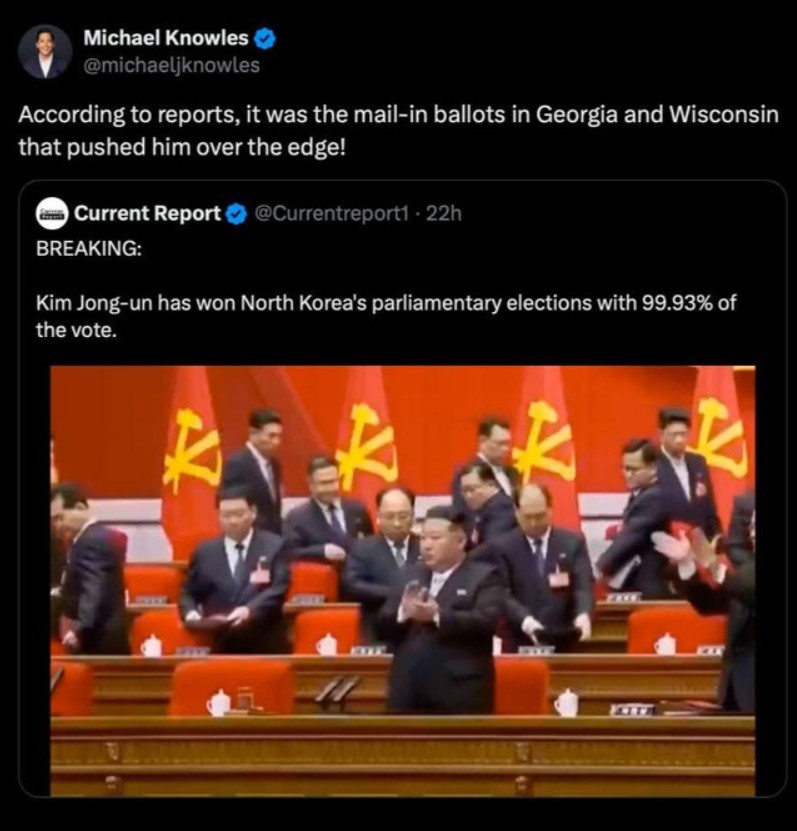Open the 22h timestamp link
The height and width of the screenshot is (831, 797).
444,214
